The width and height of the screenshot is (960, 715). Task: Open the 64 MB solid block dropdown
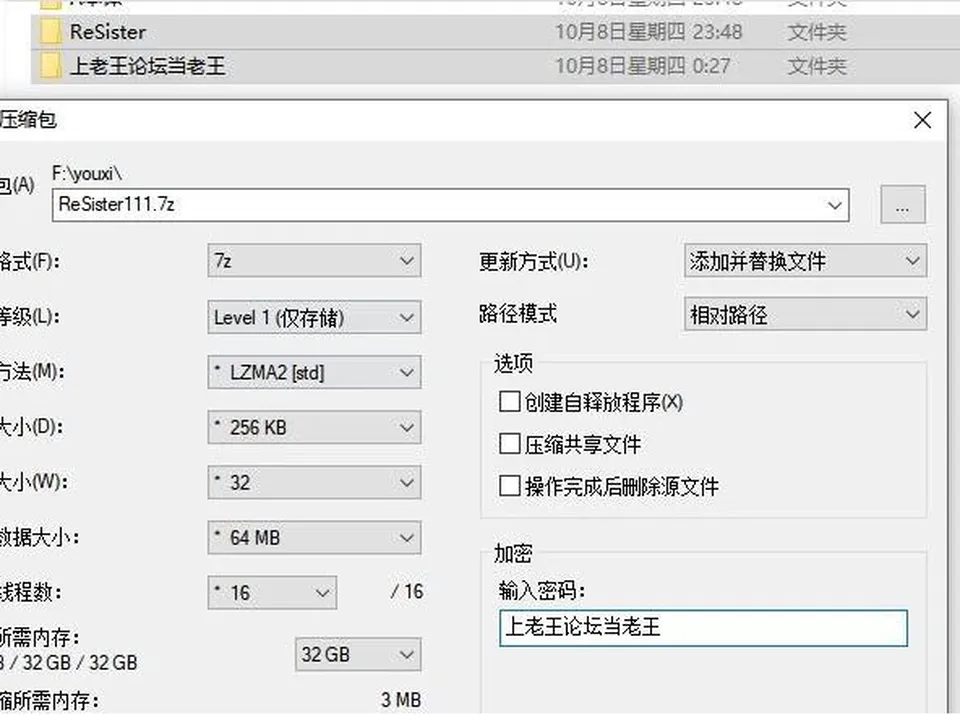(x=314, y=537)
